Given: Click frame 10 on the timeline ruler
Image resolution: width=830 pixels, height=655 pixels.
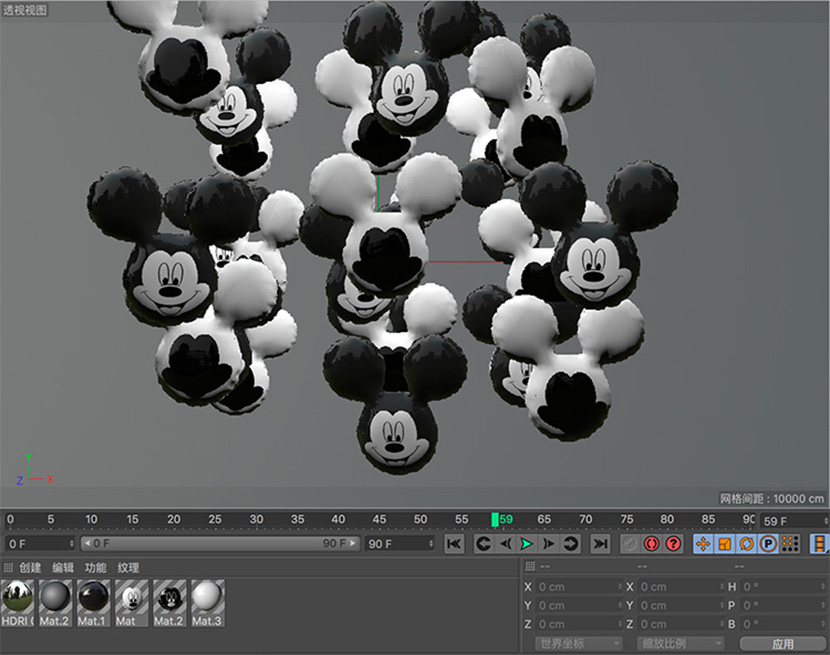Looking at the screenshot, I should (x=91, y=519).
